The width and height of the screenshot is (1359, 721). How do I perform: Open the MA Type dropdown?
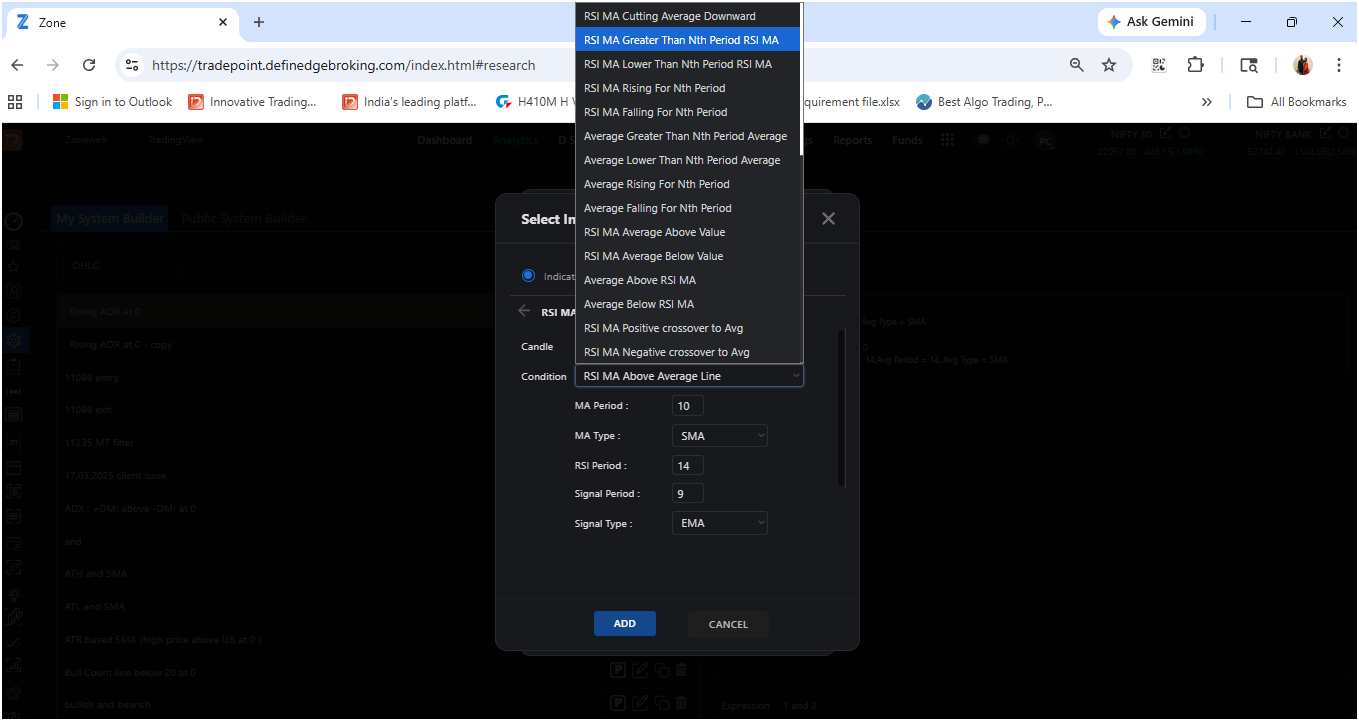(720, 436)
